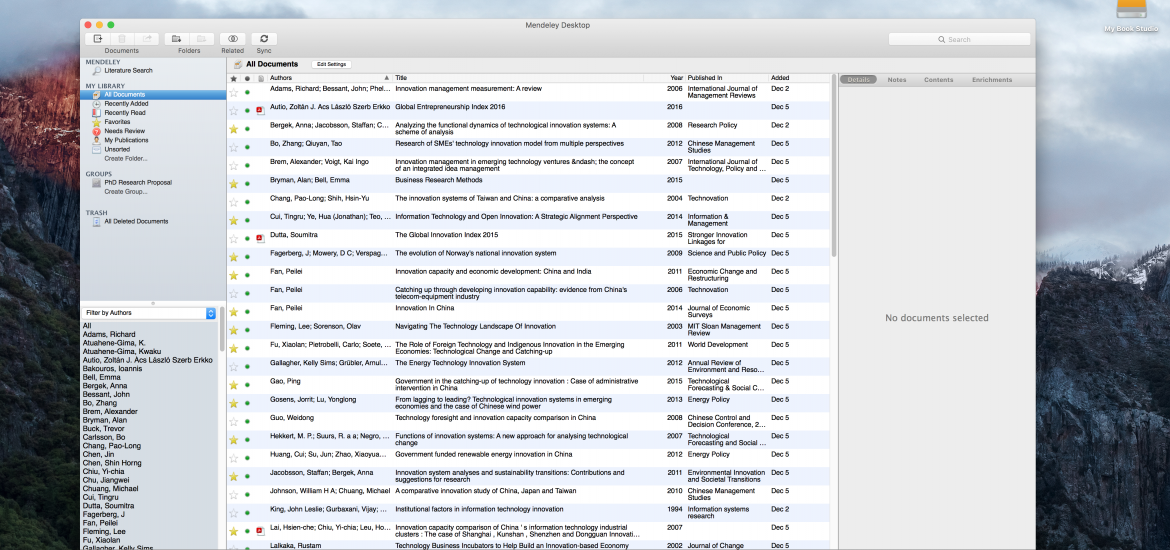Viewport: 1170px width, 550px height.
Task: Filter by author Fleming, Lee
Action: click(104, 531)
